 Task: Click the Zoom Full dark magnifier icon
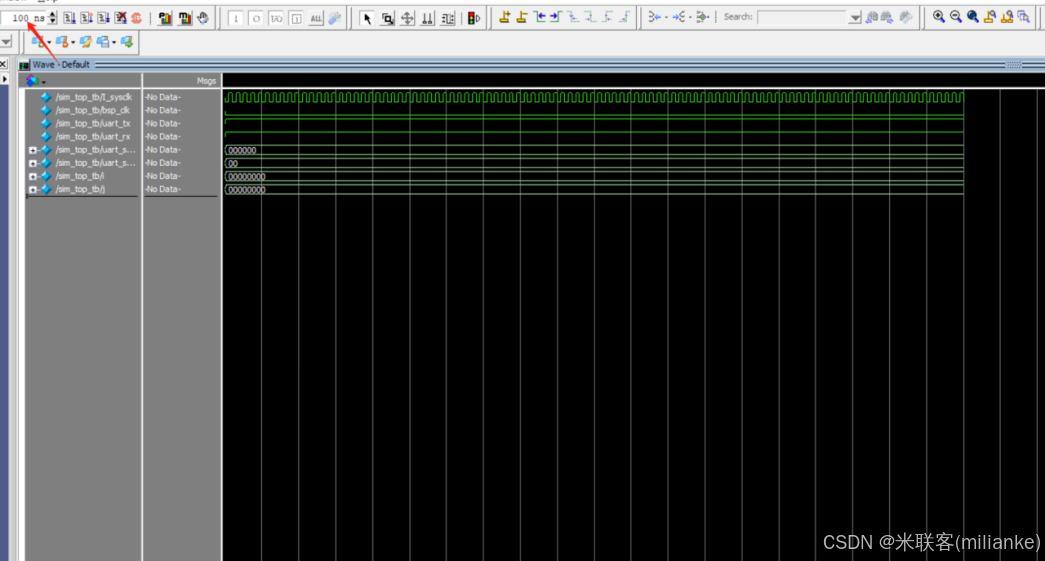(972, 17)
